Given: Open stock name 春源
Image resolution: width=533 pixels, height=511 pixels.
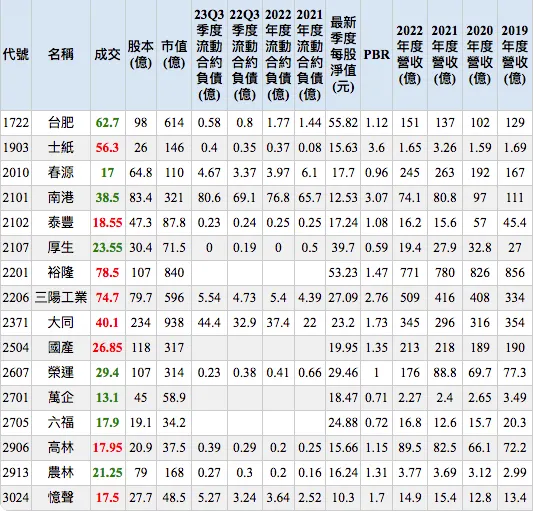Looking at the screenshot, I should click(x=61, y=173).
